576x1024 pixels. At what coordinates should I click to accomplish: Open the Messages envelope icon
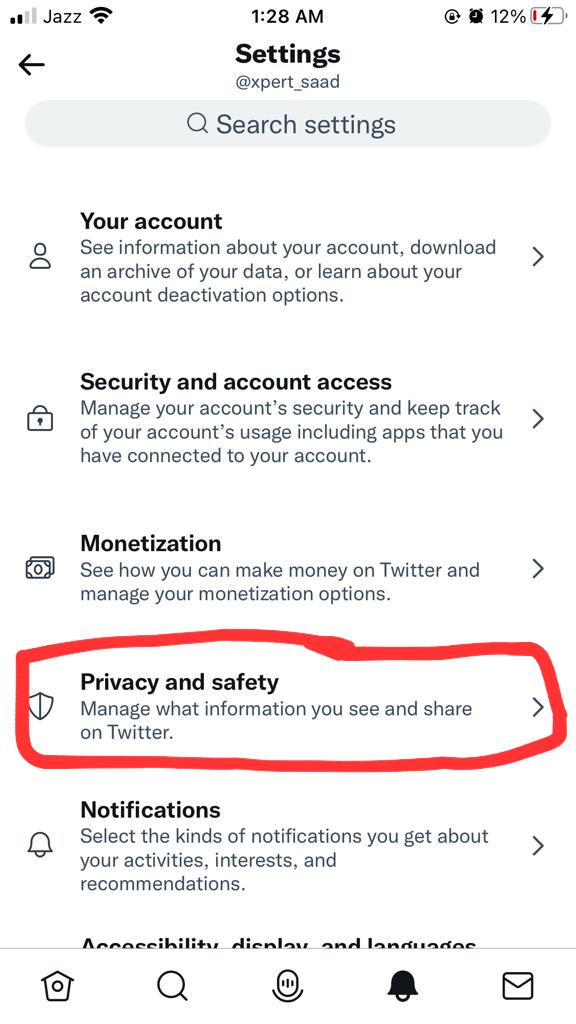coord(518,985)
